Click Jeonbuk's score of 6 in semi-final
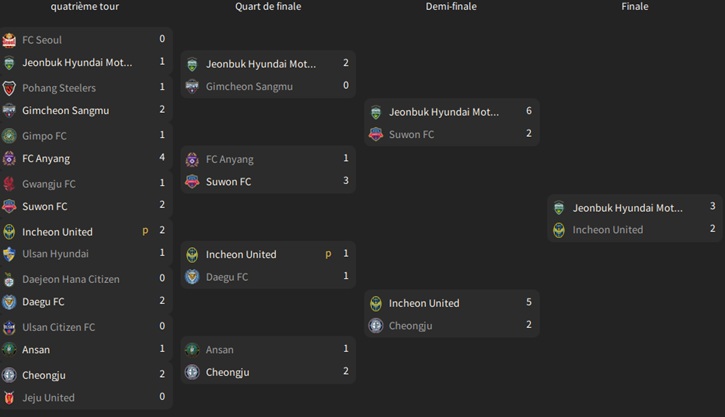Screen dimensions: 725x417 point(528,111)
